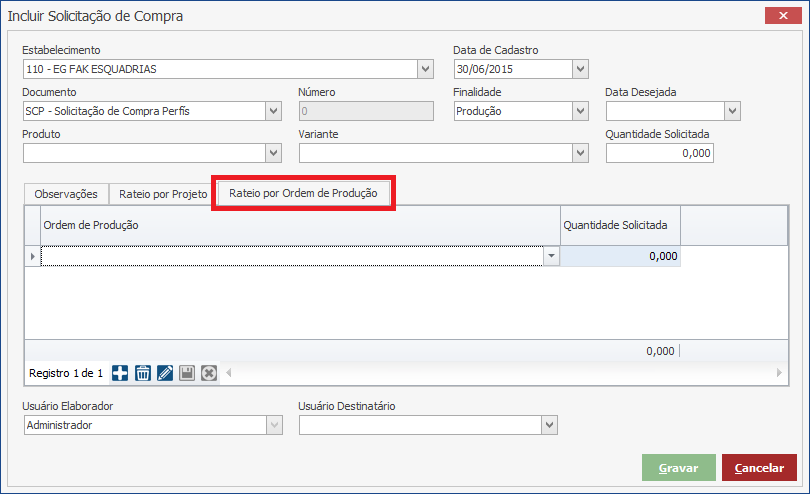
Task: Click the row indicator arrow in grid
Action: [32, 257]
